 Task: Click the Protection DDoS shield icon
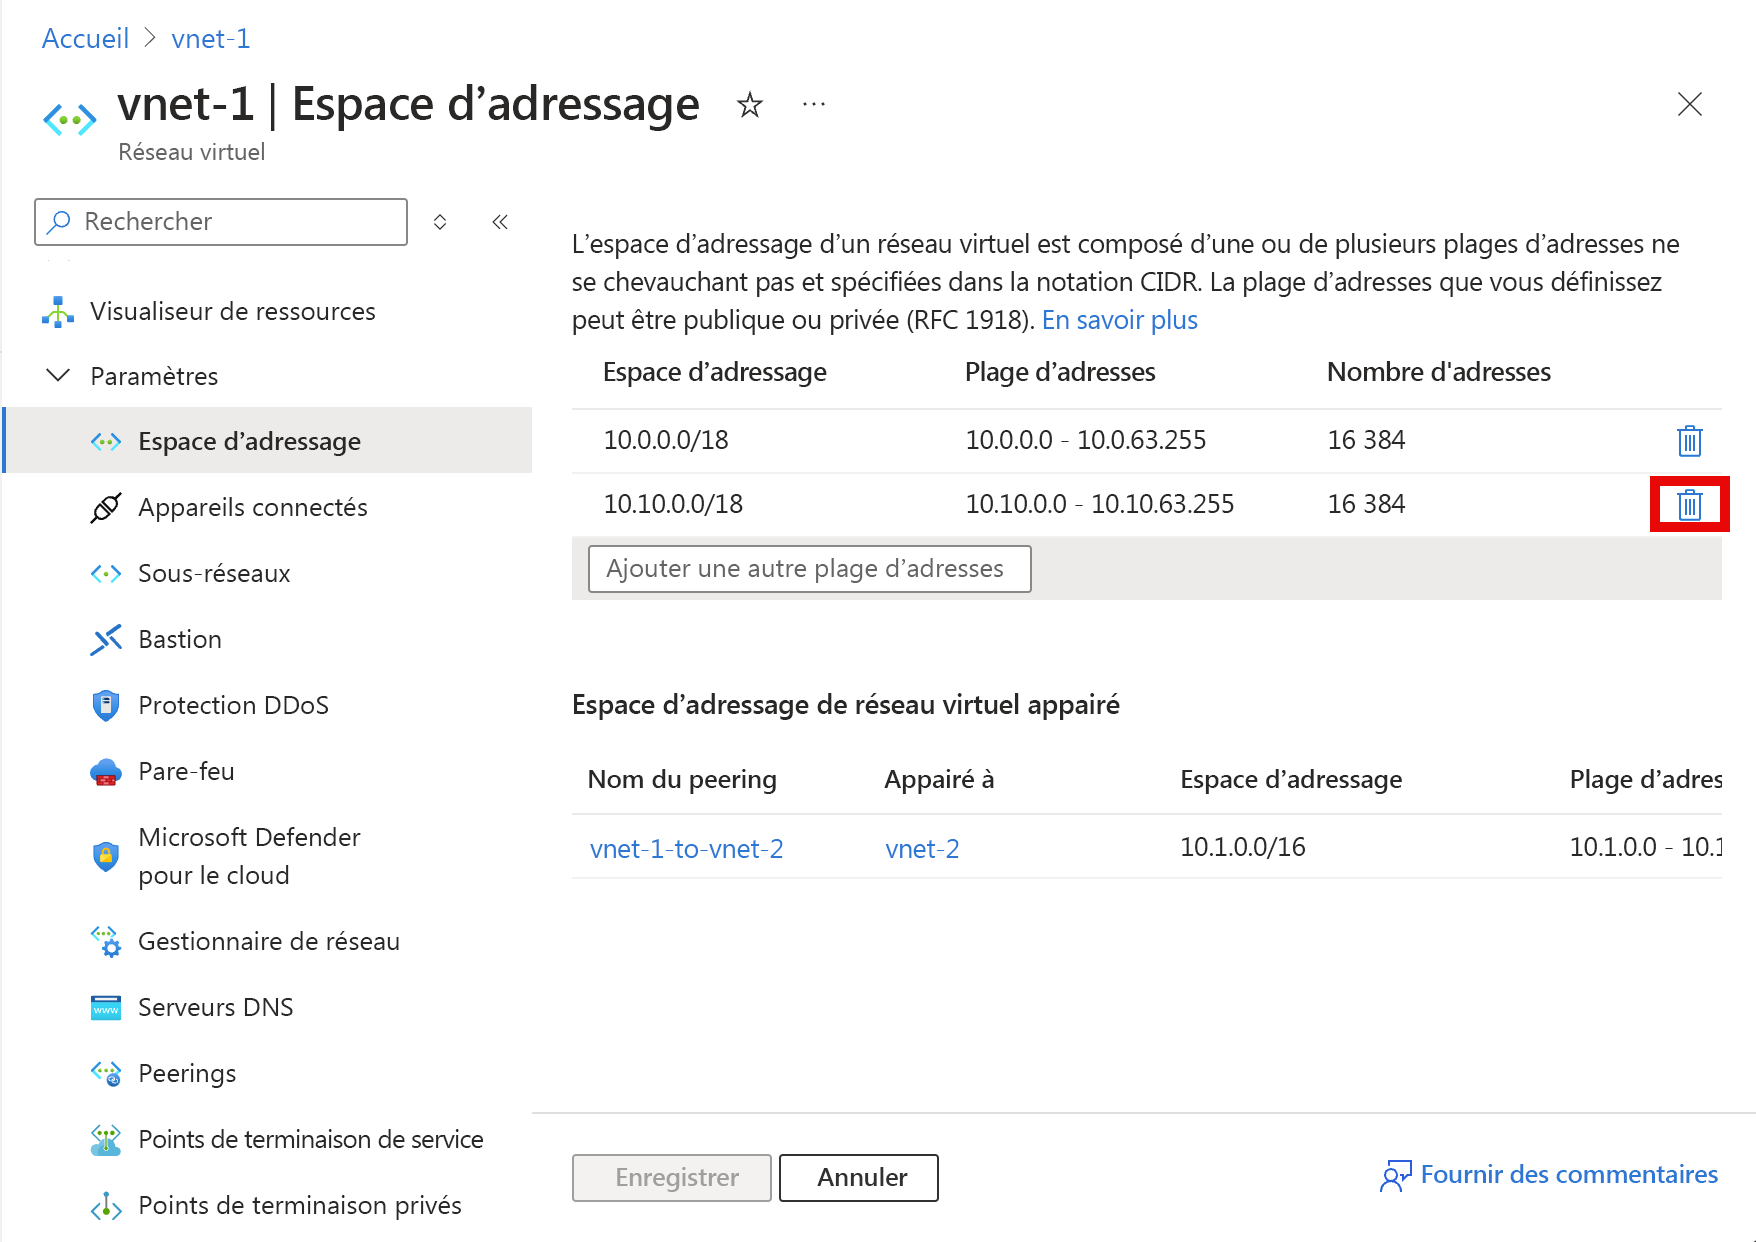tap(106, 705)
